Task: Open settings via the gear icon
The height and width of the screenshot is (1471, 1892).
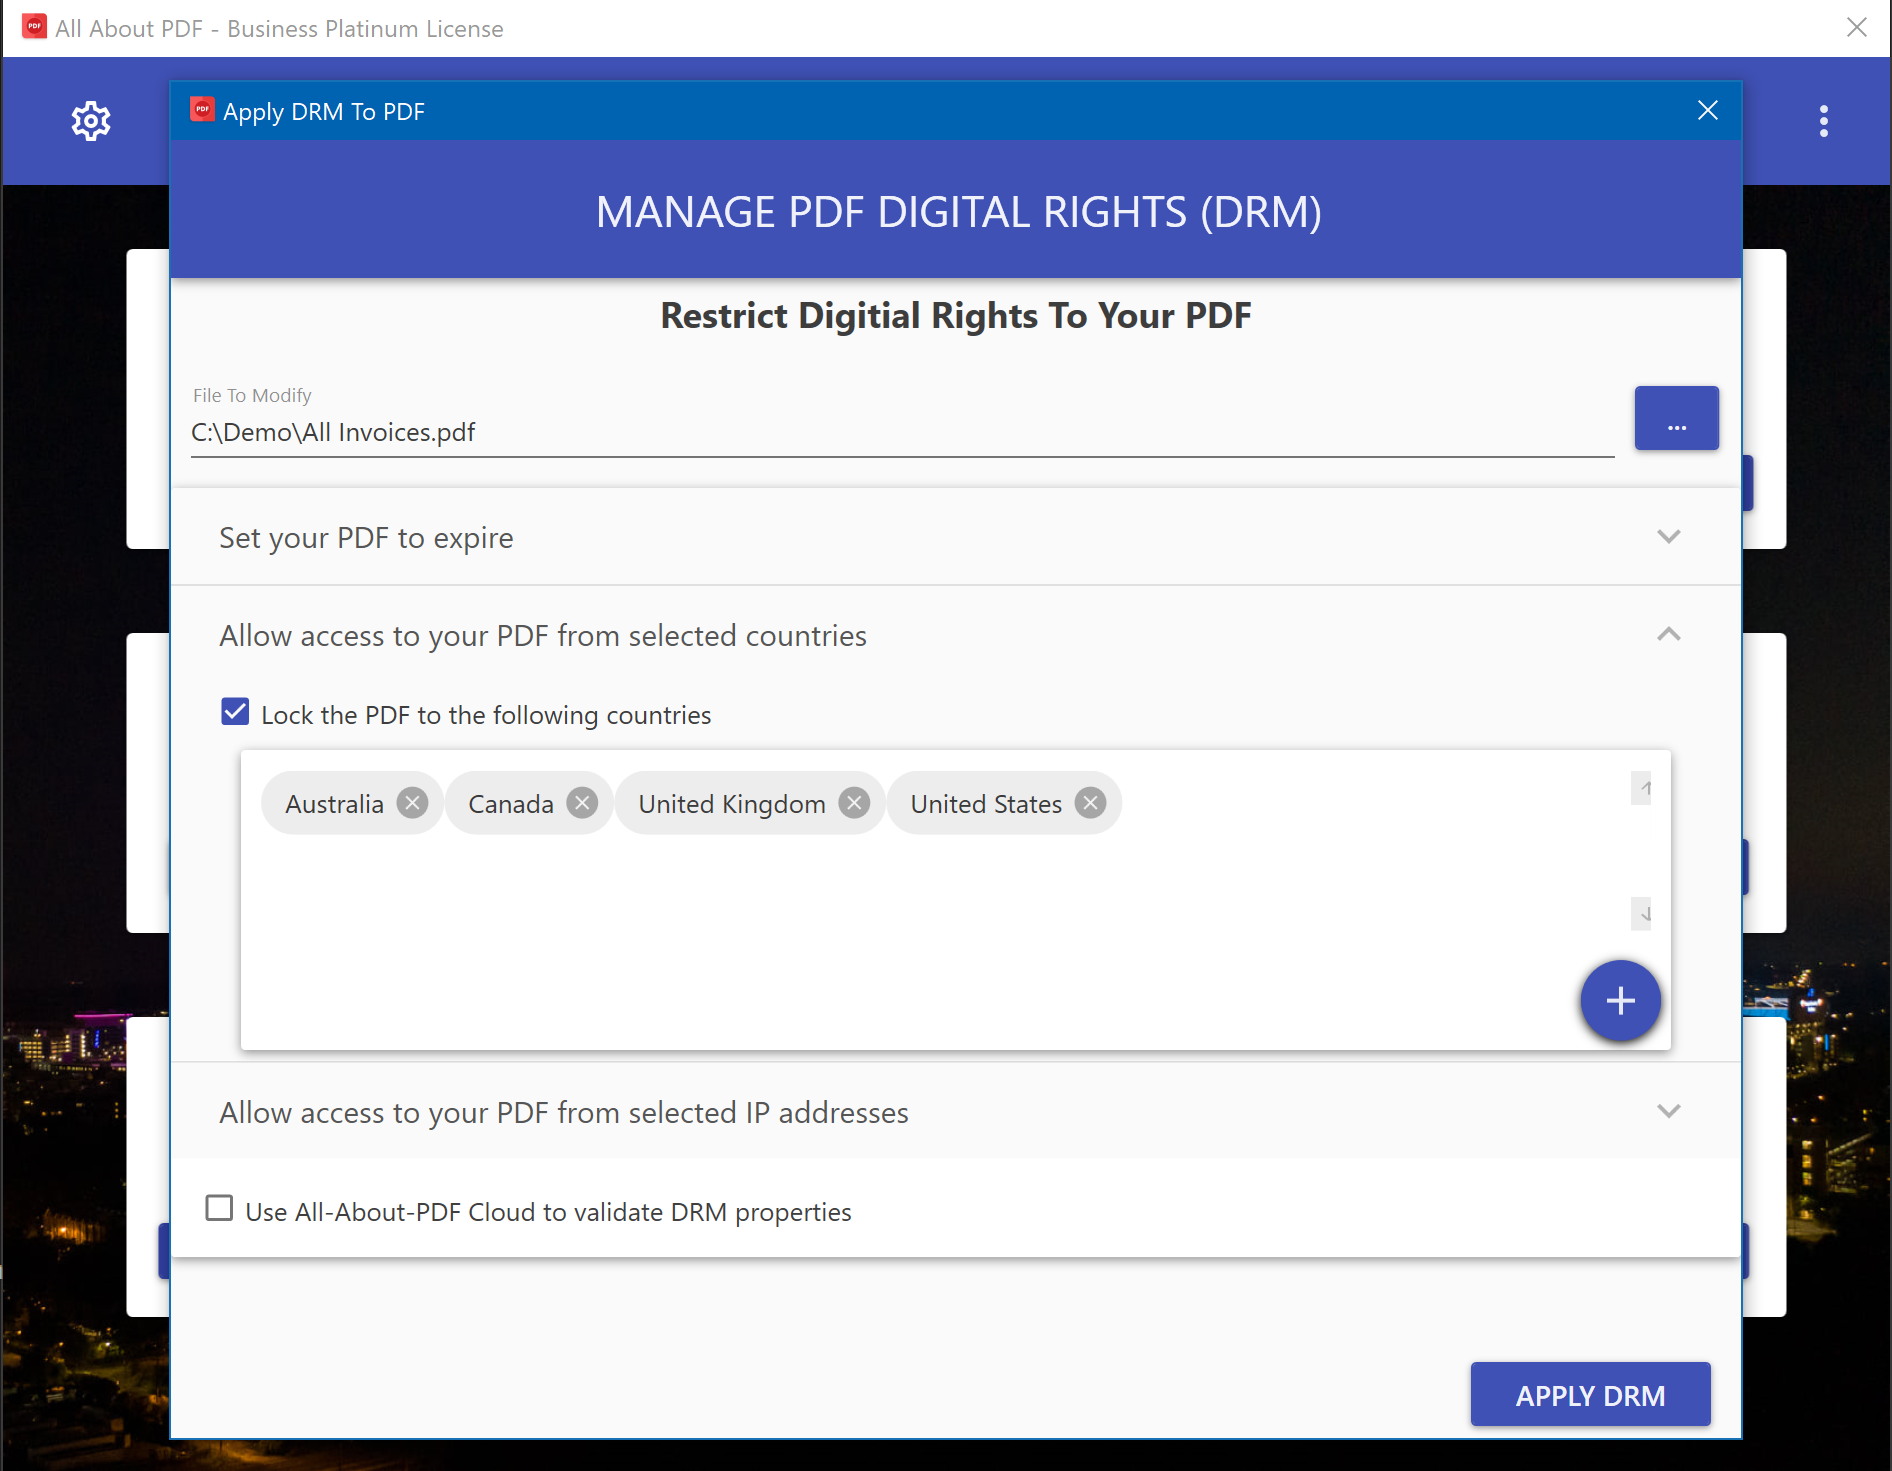Action: click(x=91, y=121)
